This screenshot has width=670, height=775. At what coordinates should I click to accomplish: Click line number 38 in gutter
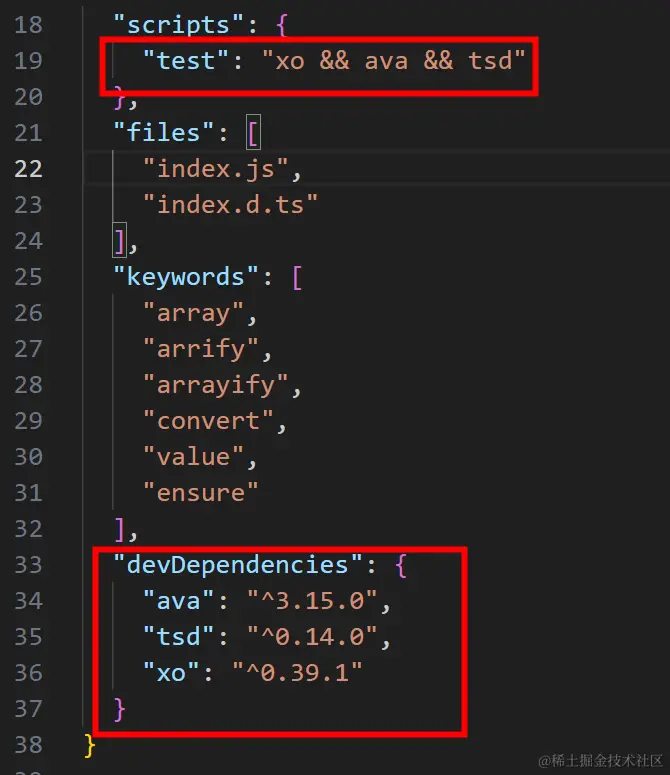click(28, 745)
